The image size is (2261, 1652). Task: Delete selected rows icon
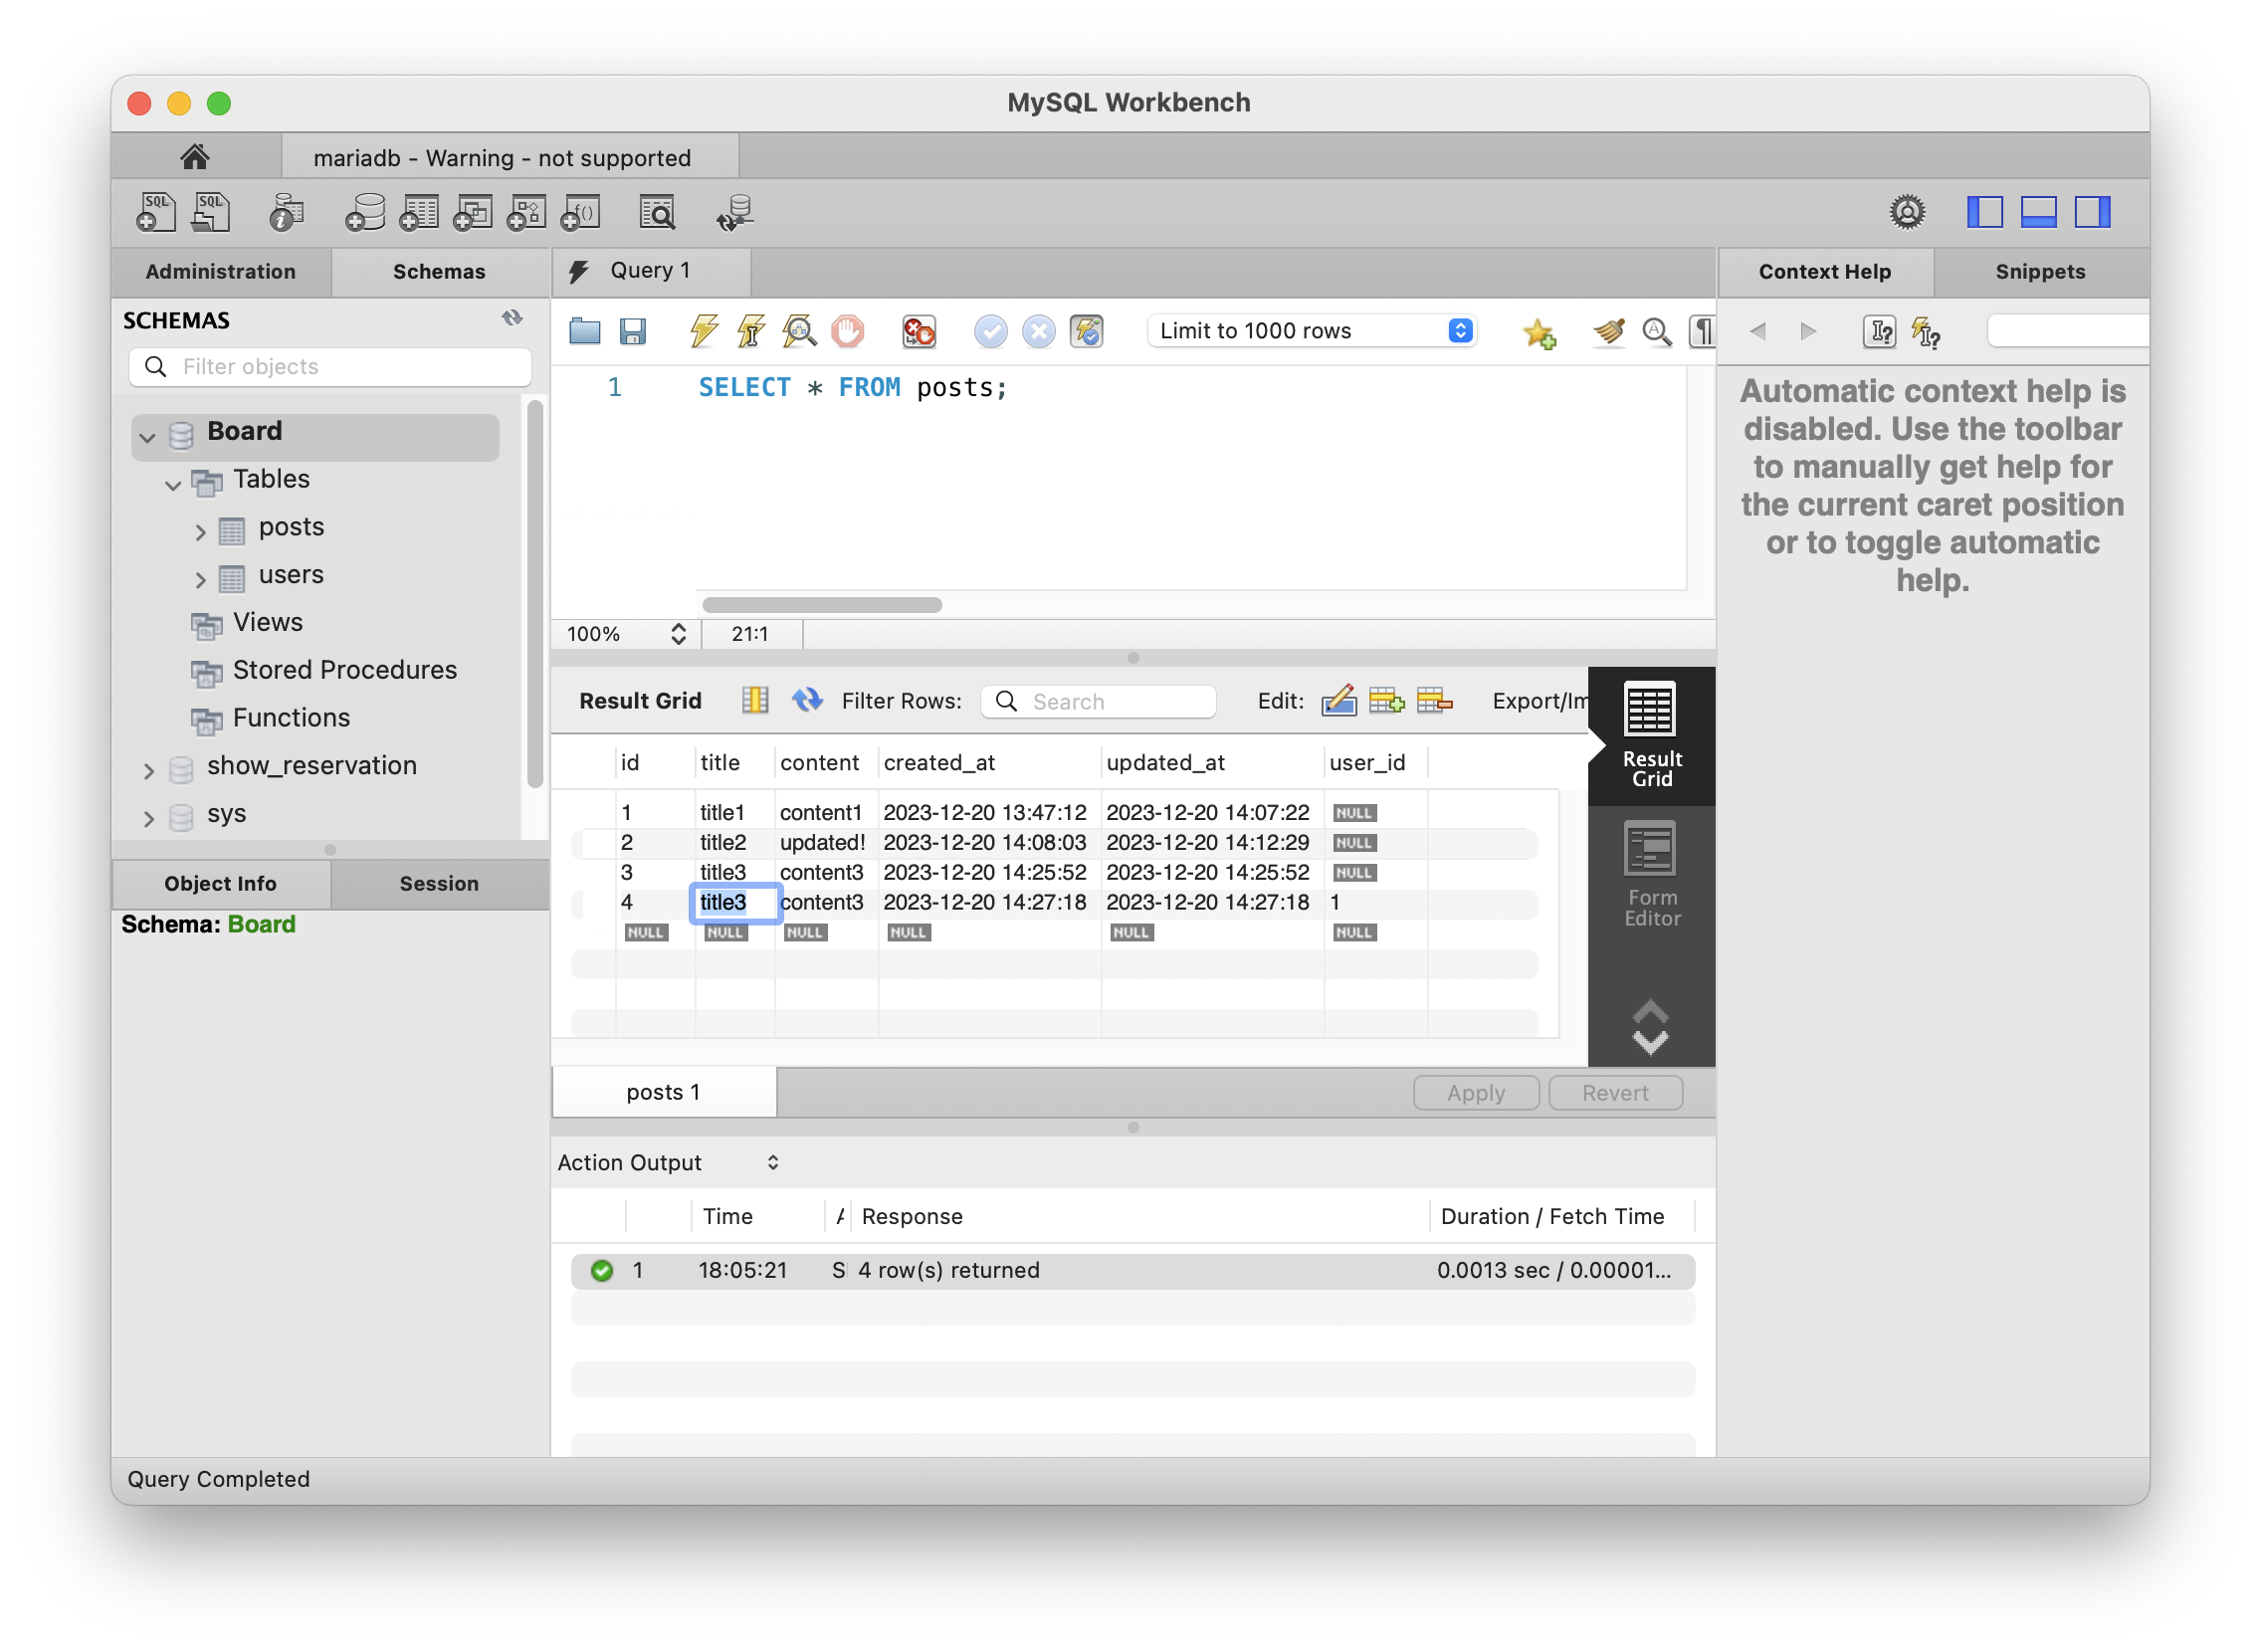pyautogui.click(x=1434, y=701)
